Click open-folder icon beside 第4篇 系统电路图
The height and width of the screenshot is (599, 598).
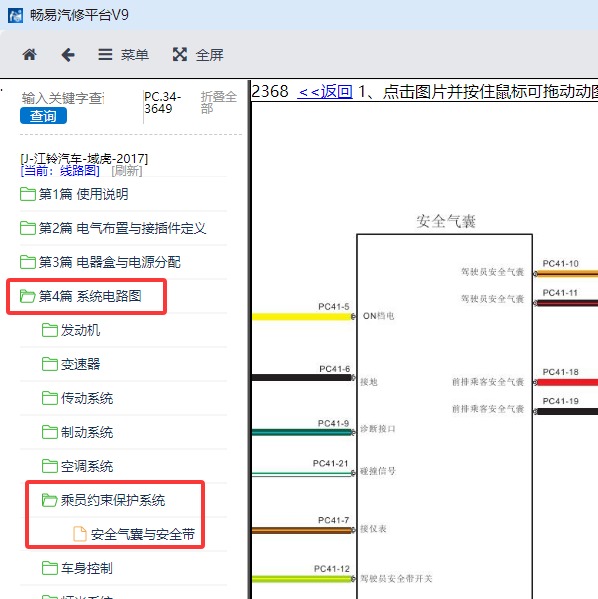coord(28,296)
